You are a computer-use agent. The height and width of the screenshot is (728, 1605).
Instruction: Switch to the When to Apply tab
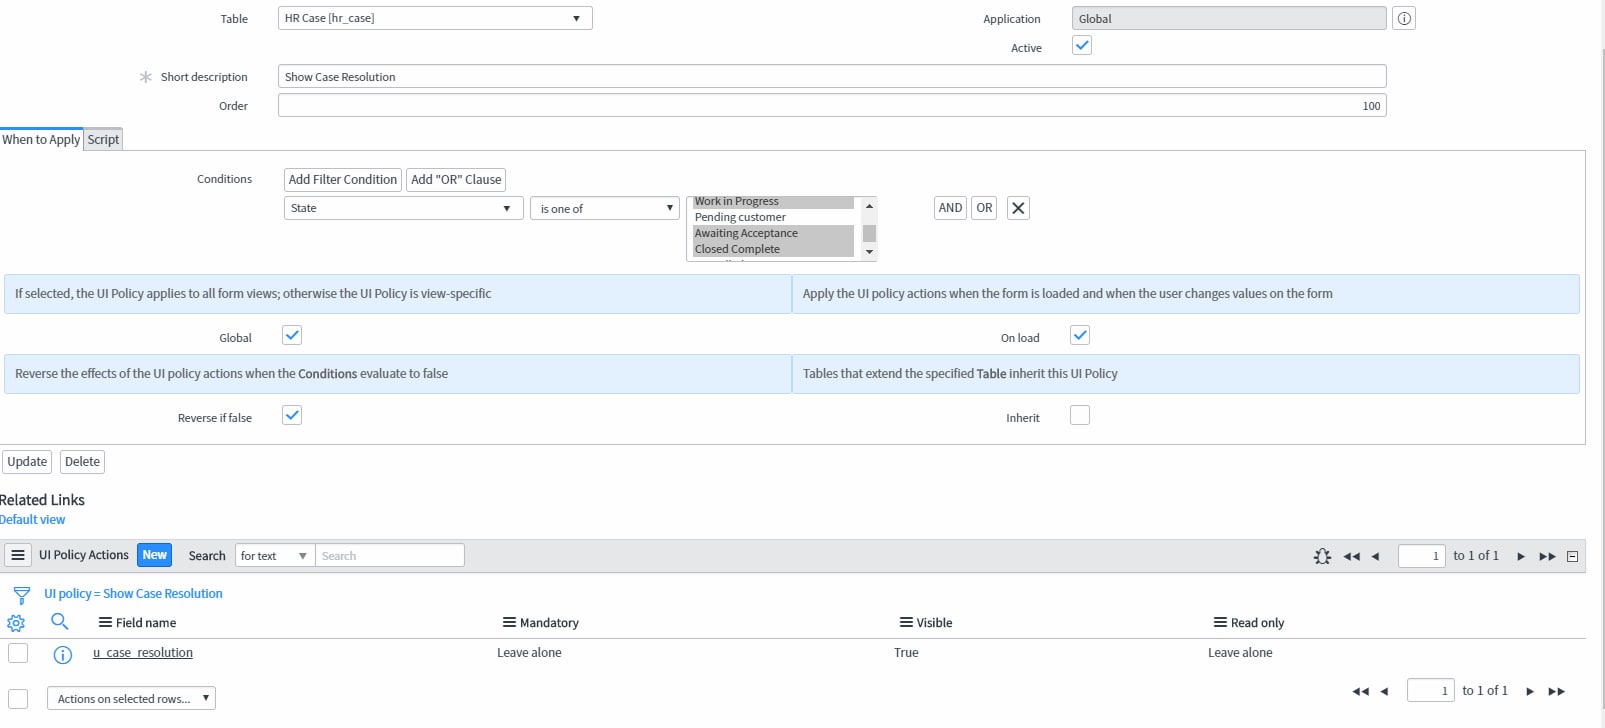[41, 139]
